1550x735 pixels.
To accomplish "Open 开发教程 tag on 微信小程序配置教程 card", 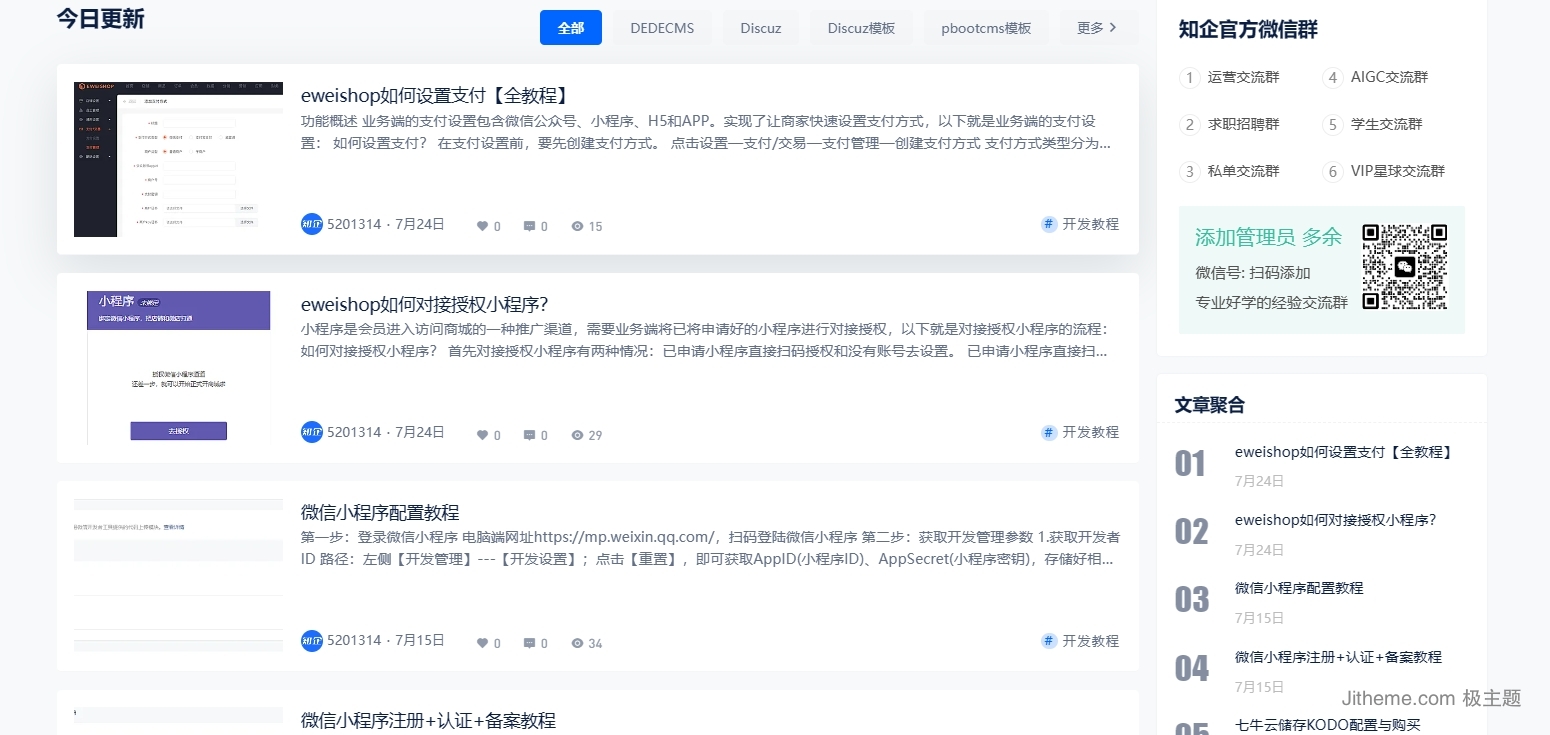I will coord(1090,640).
